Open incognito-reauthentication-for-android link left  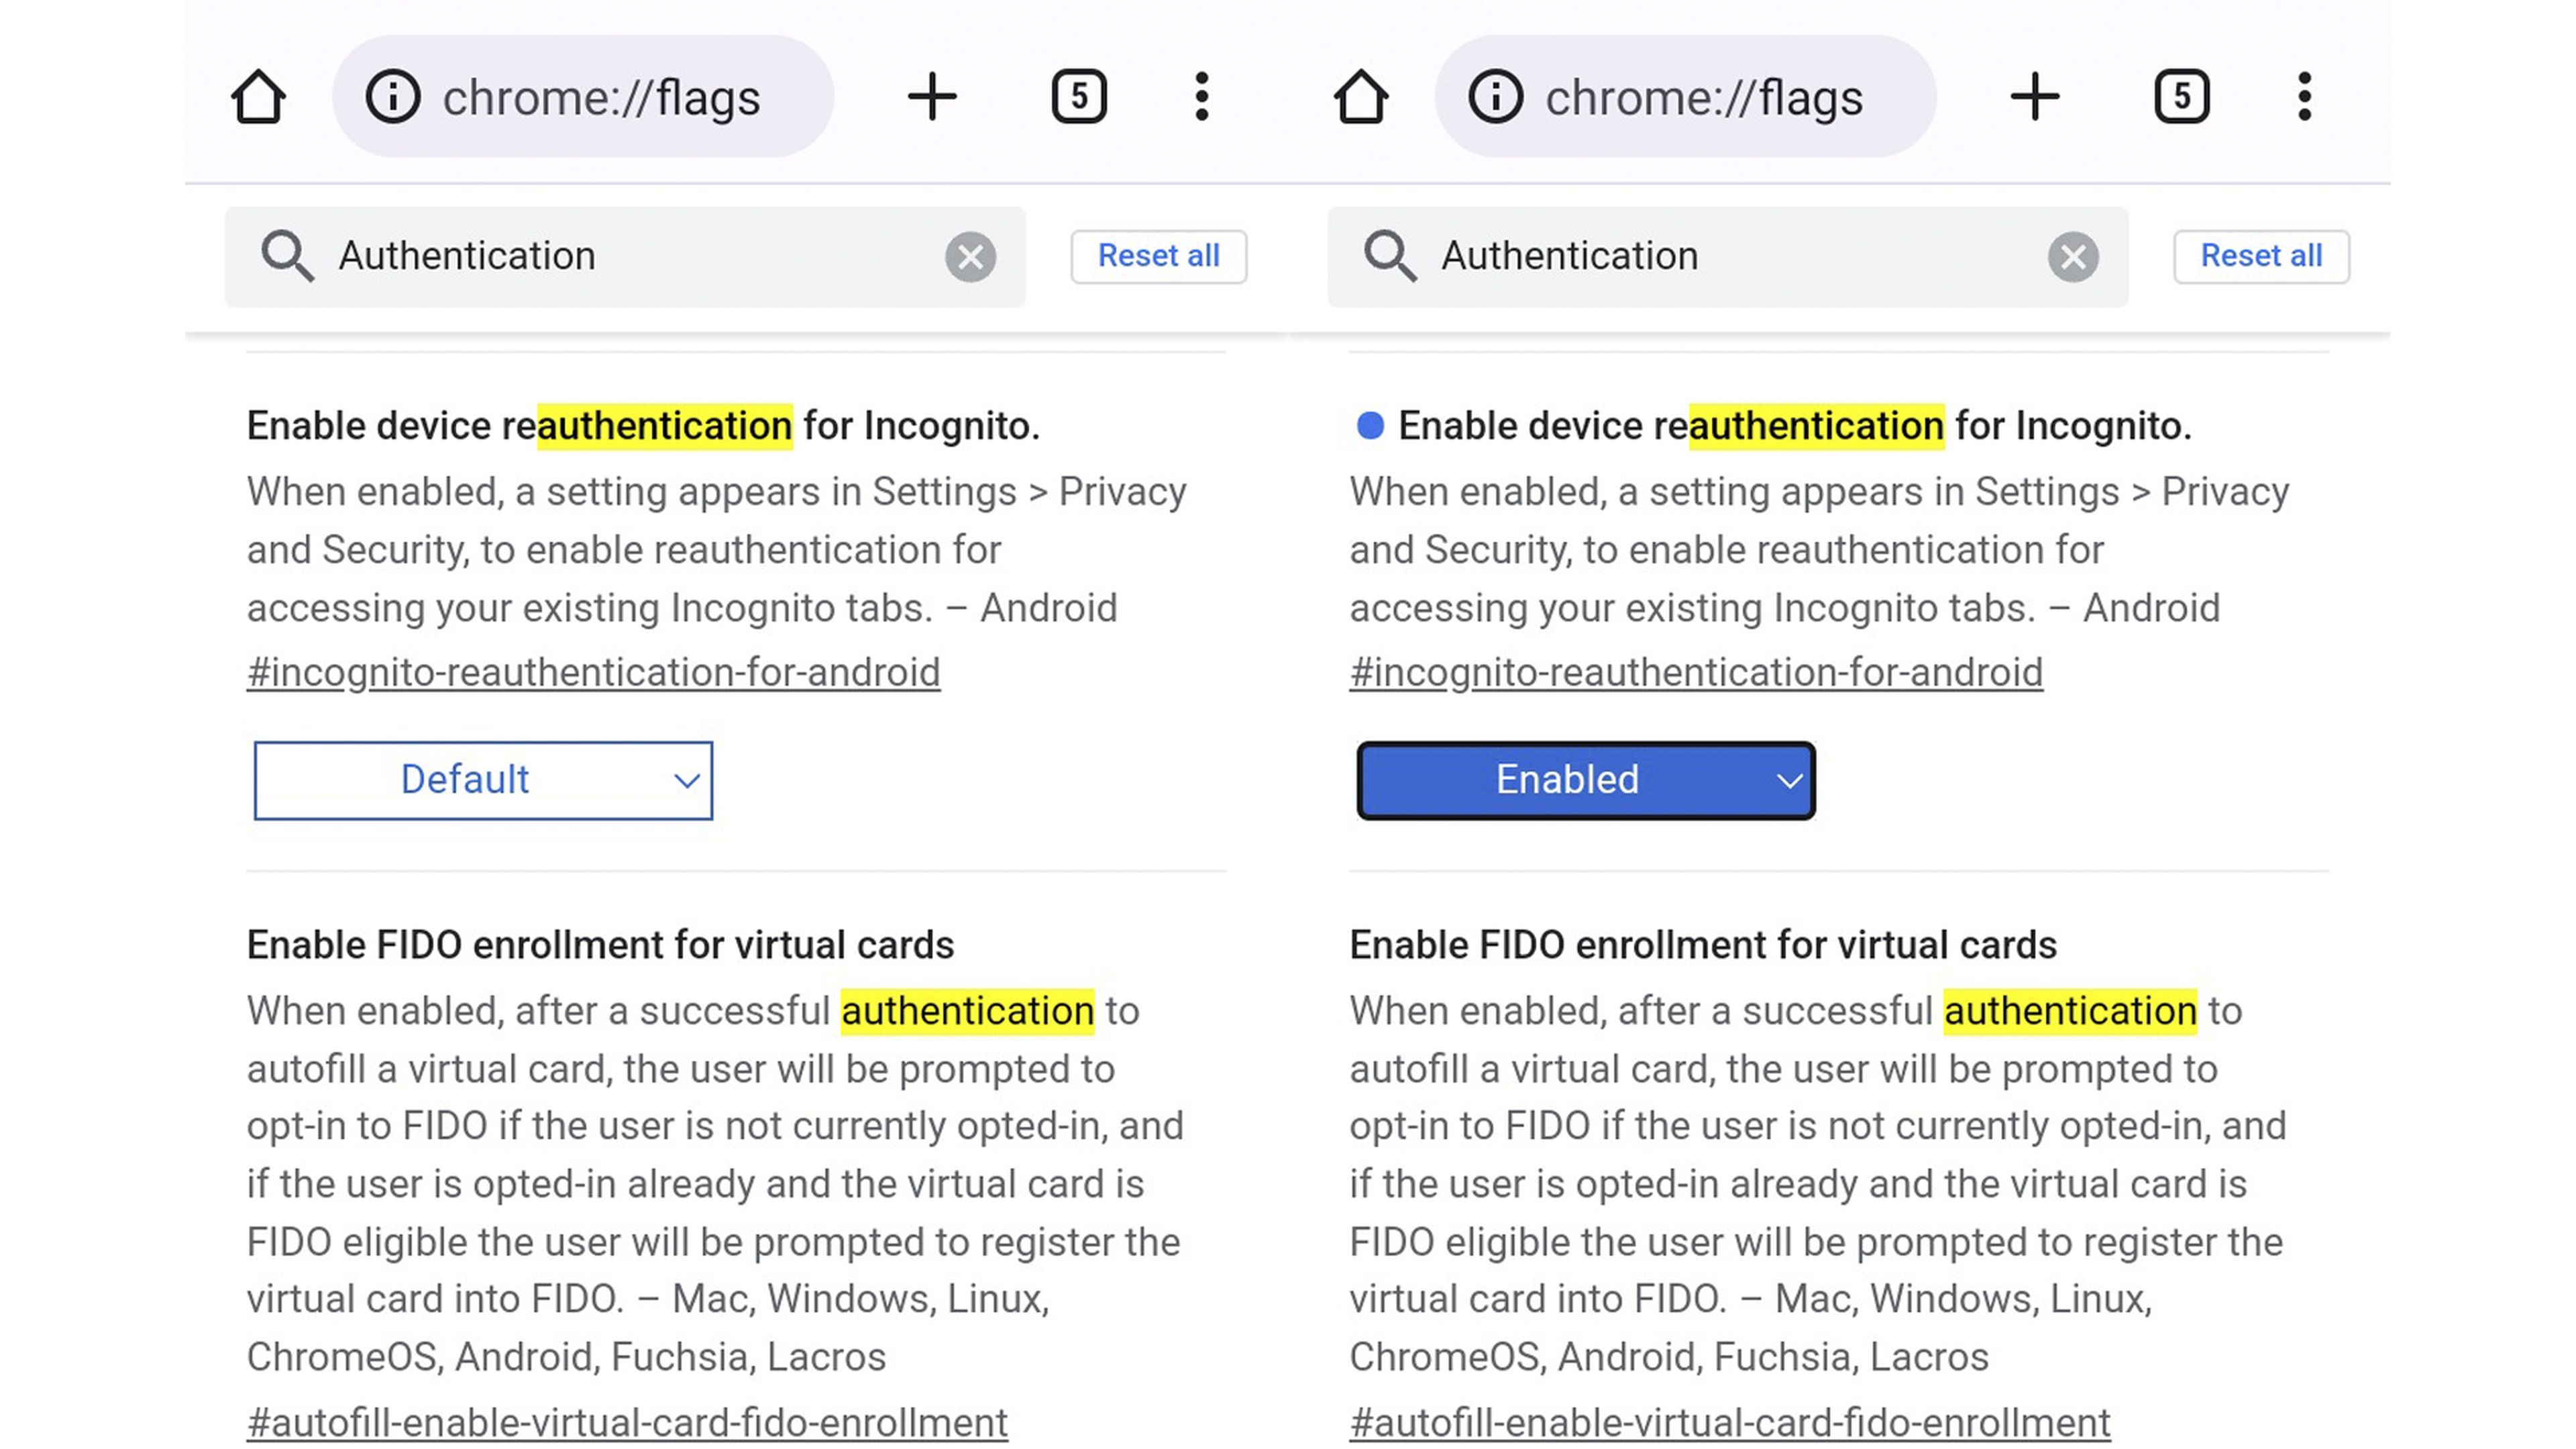click(x=593, y=672)
